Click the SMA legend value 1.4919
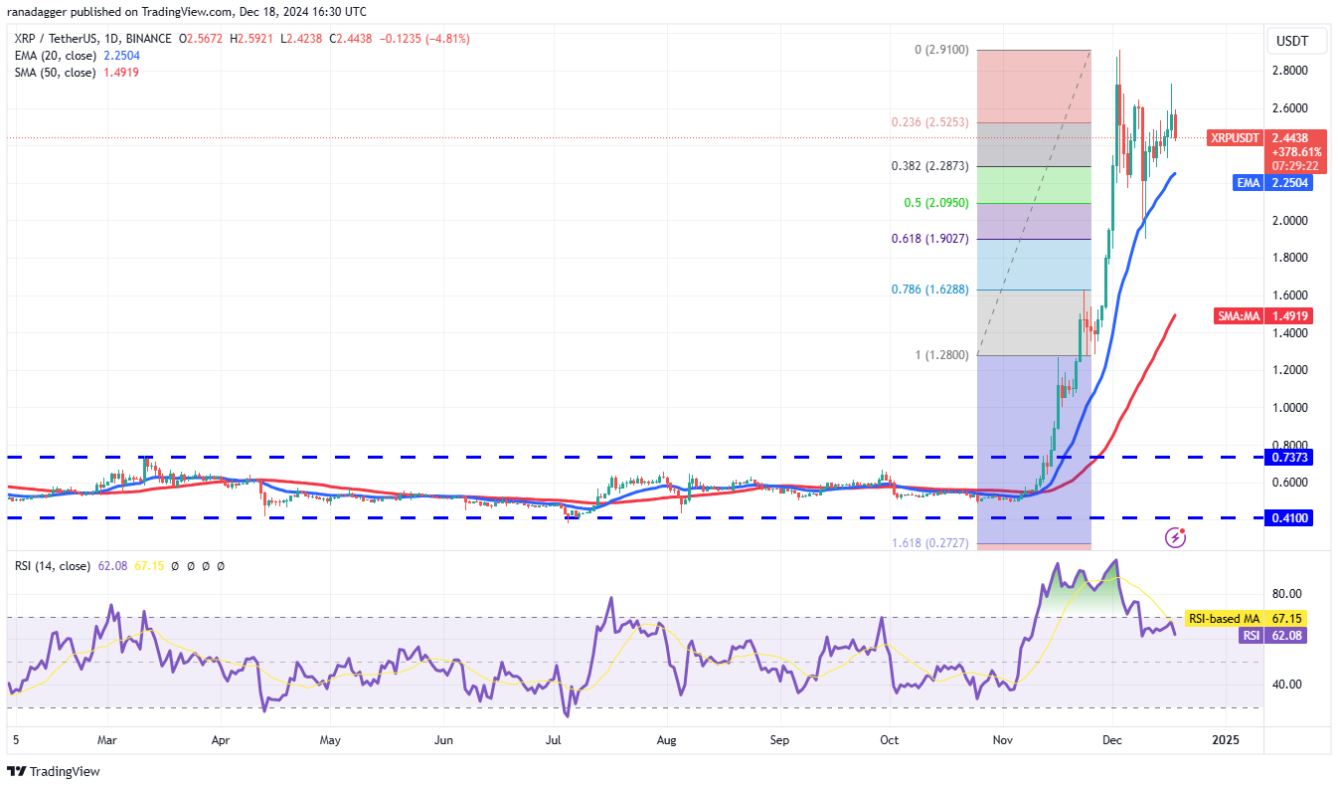1338x787 pixels. (x=122, y=73)
